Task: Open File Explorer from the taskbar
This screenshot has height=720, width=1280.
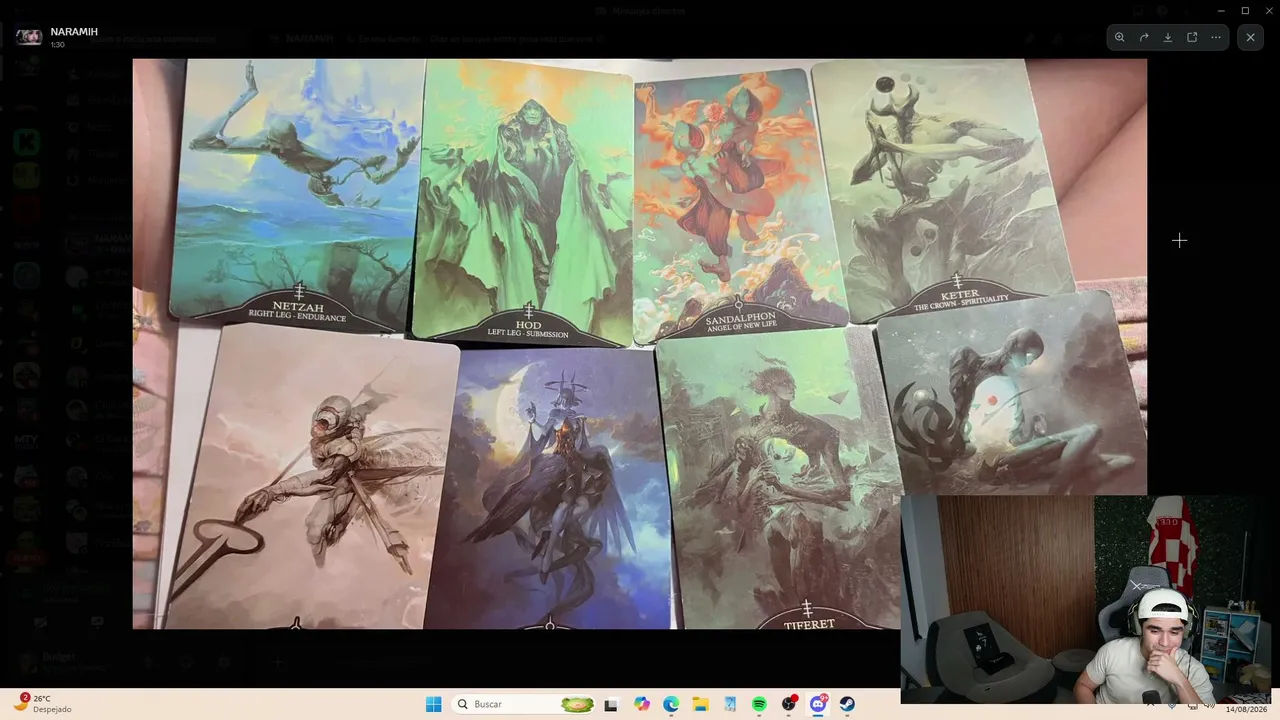Action: tap(700, 704)
